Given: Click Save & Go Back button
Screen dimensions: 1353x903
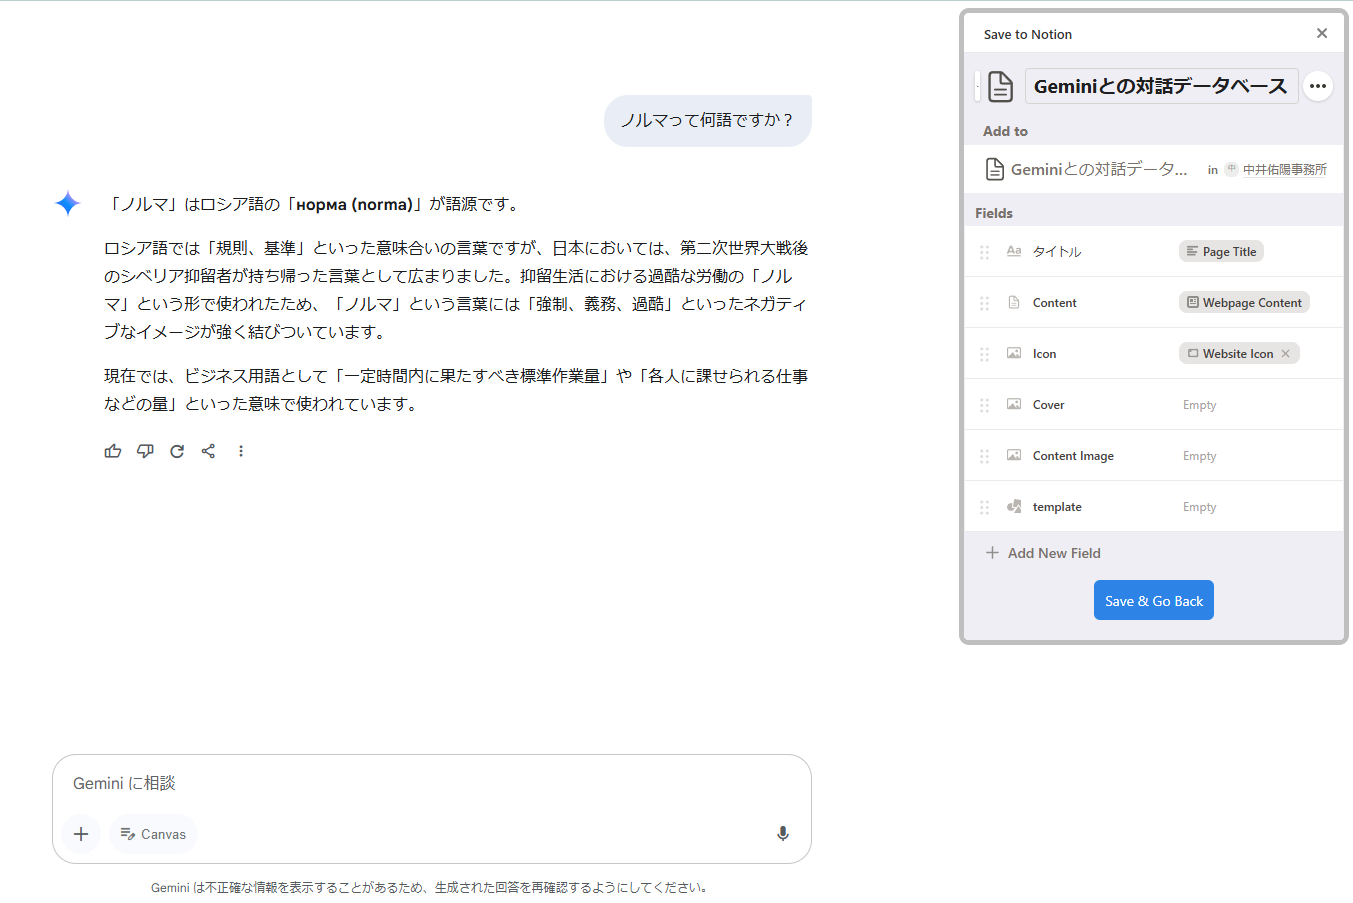Looking at the screenshot, I should tap(1154, 600).
